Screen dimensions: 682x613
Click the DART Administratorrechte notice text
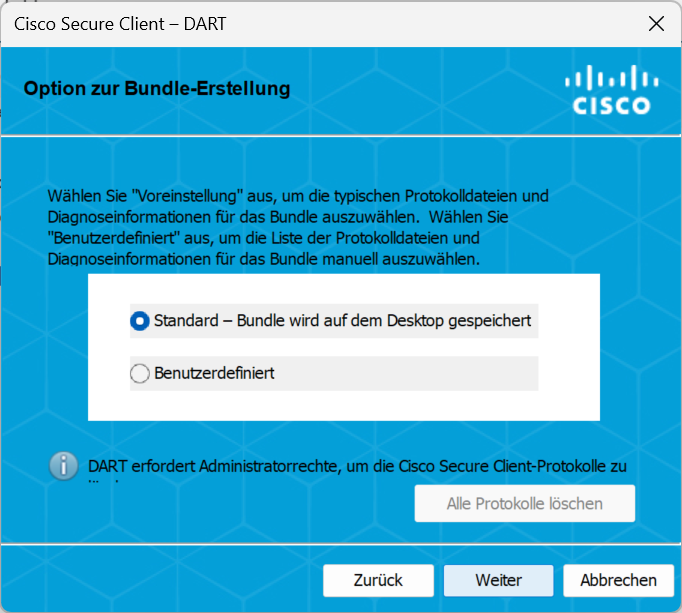[x=356, y=466]
